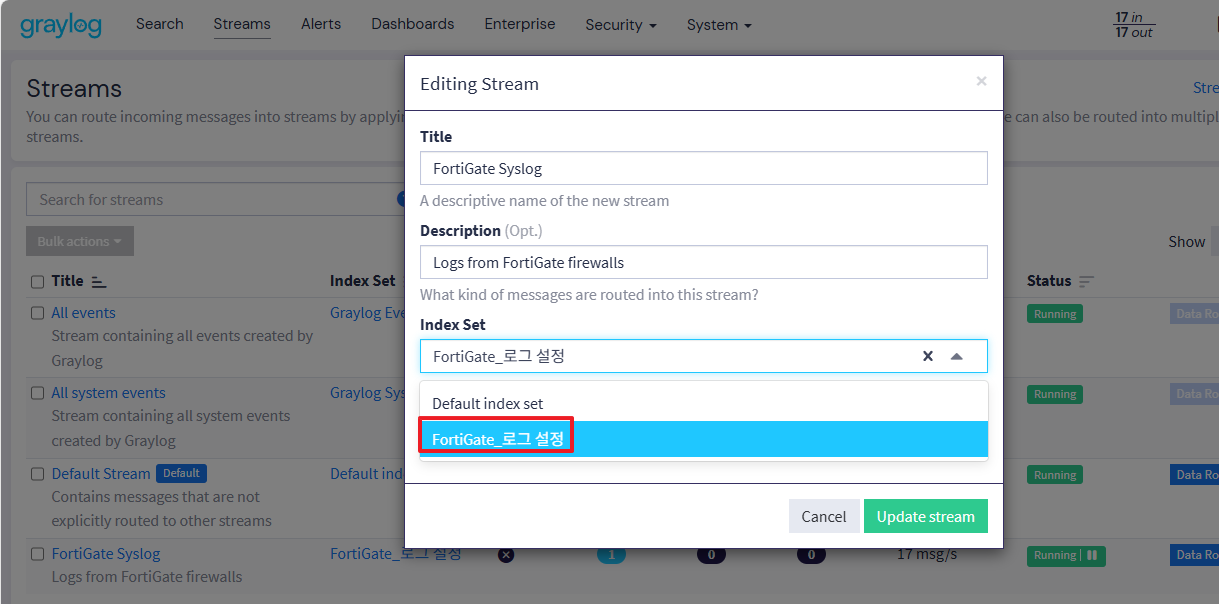This screenshot has height=604, width=1219.
Task: Open the All events stream link
Action: tap(84, 313)
